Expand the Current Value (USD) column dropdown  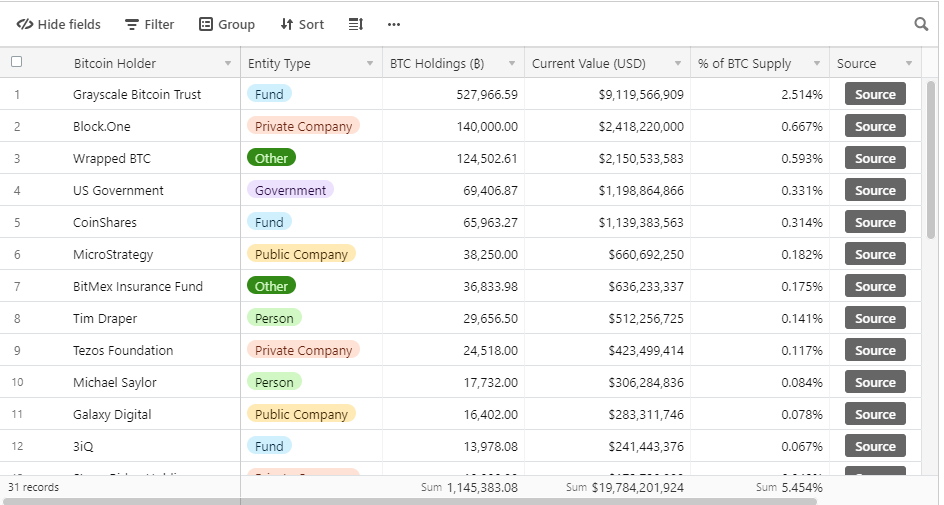click(x=678, y=63)
